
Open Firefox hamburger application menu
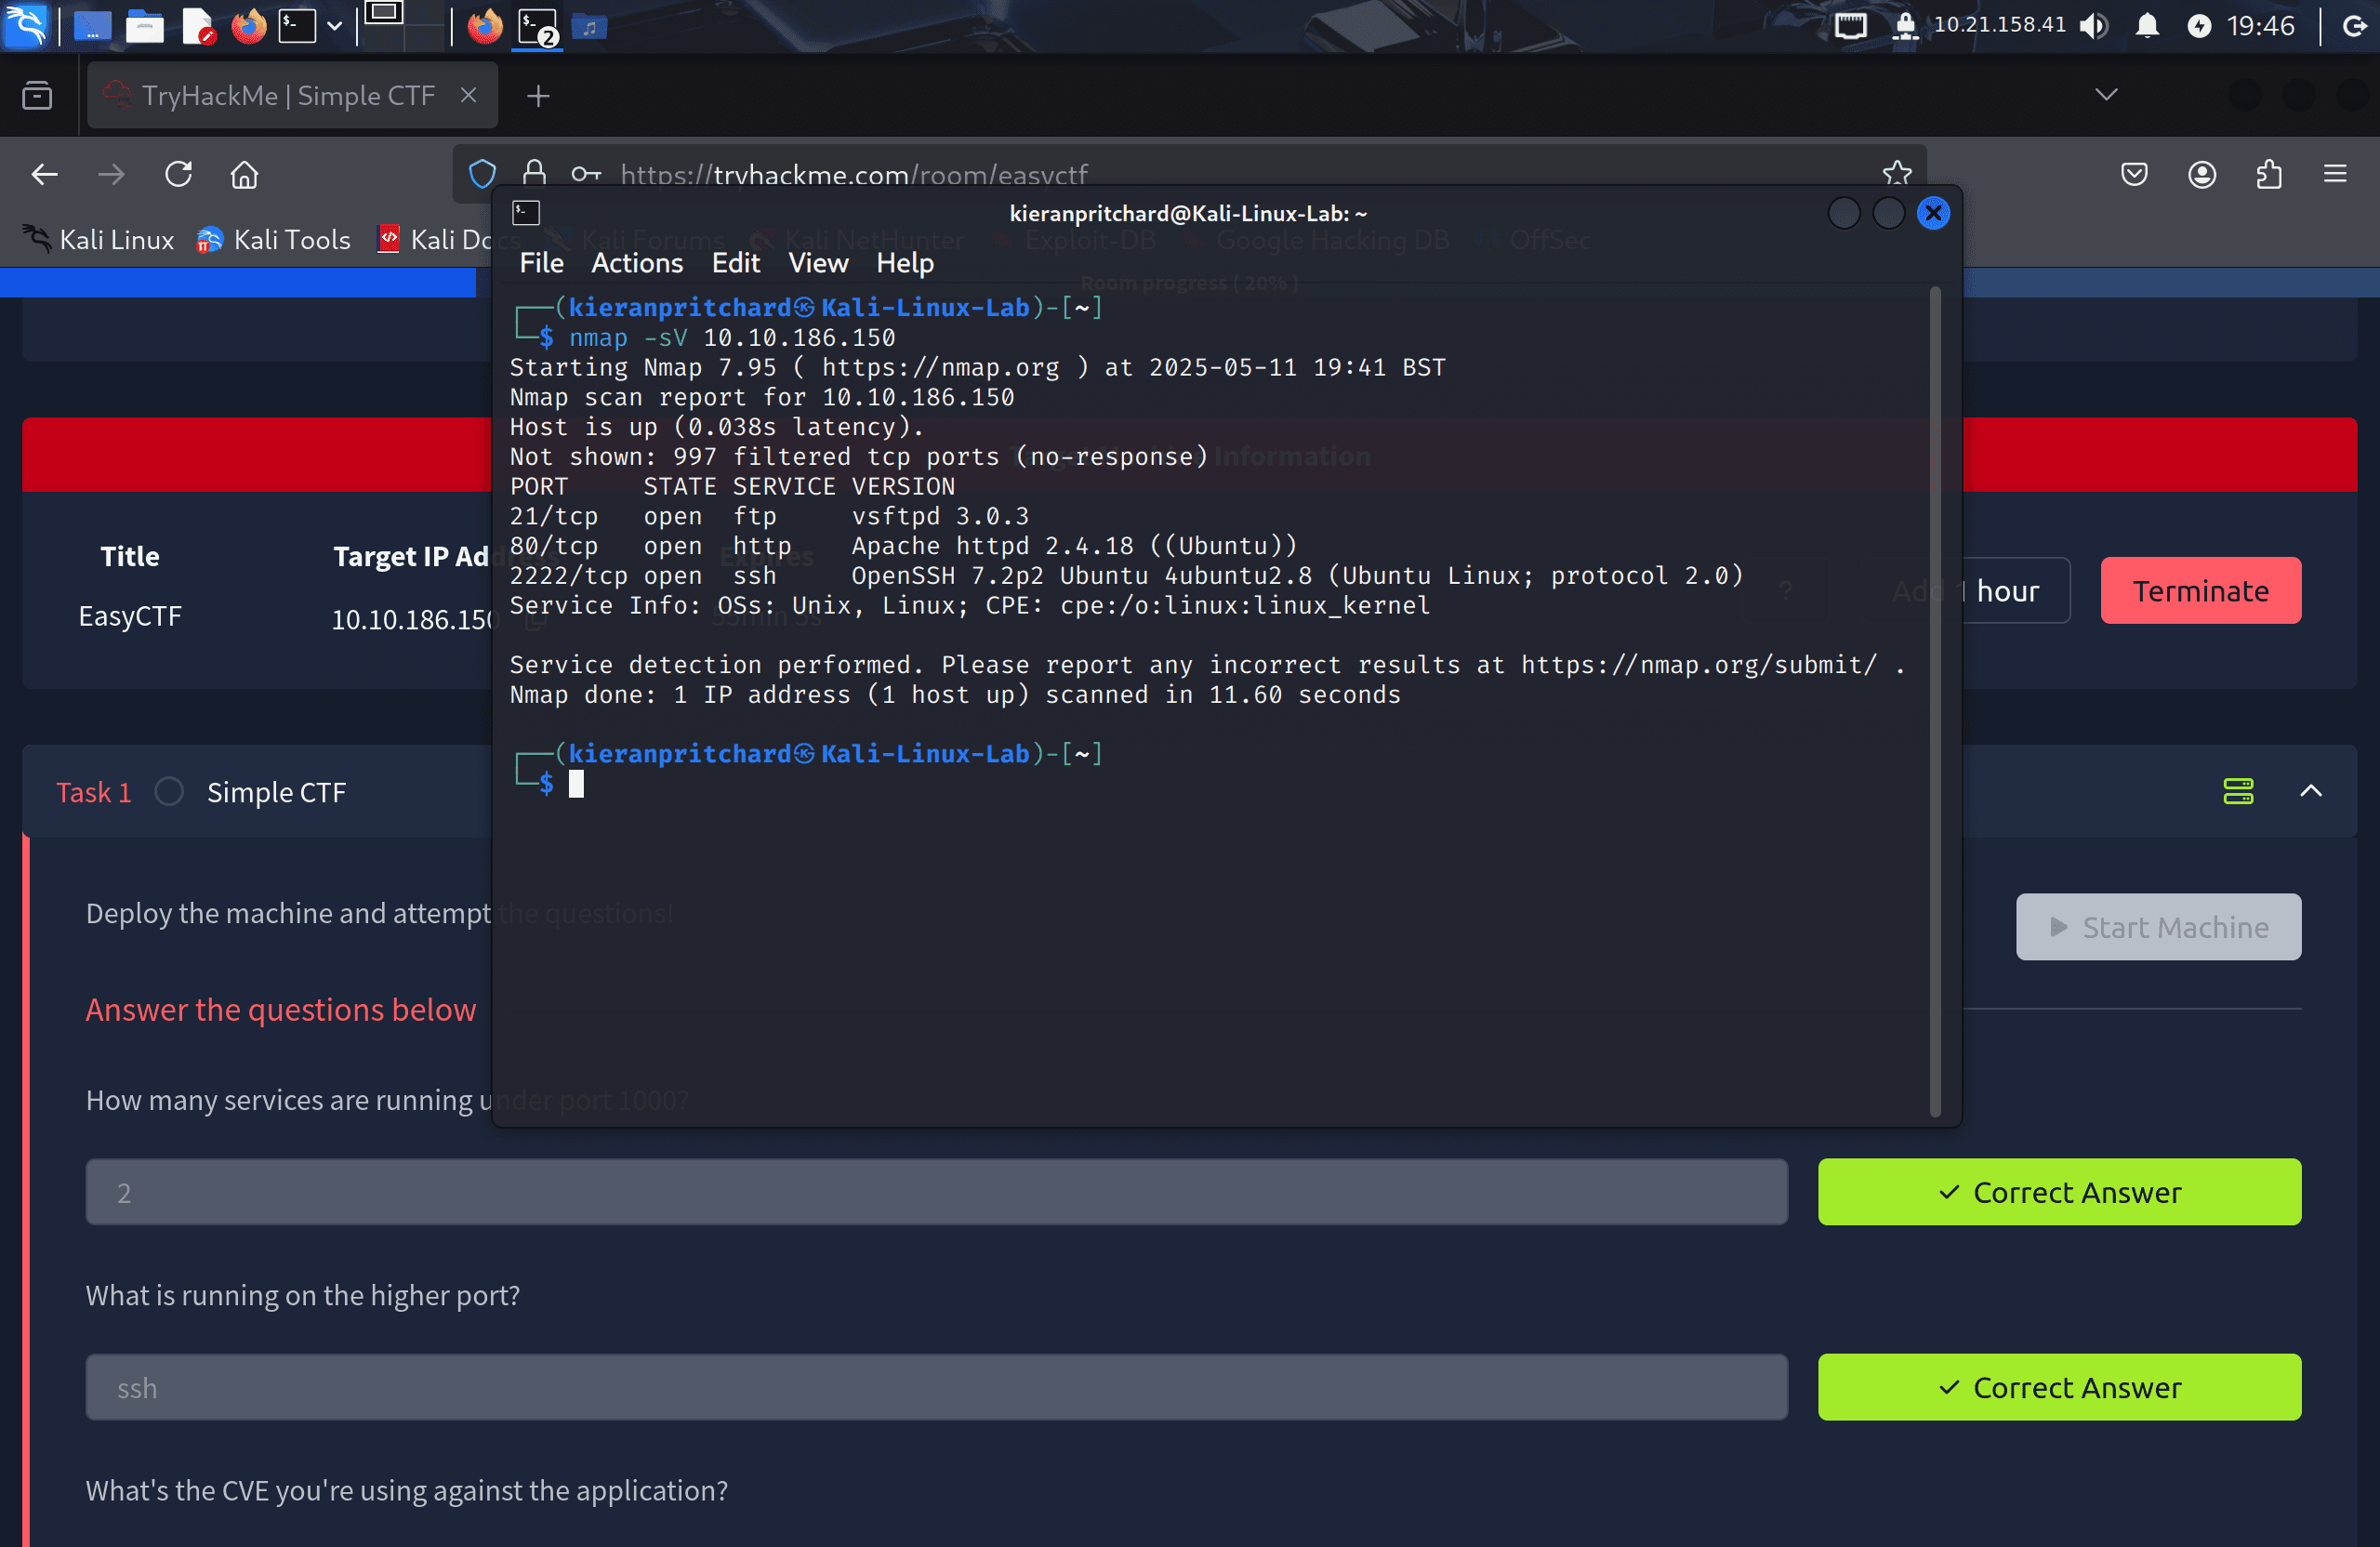pos(2335,175)
